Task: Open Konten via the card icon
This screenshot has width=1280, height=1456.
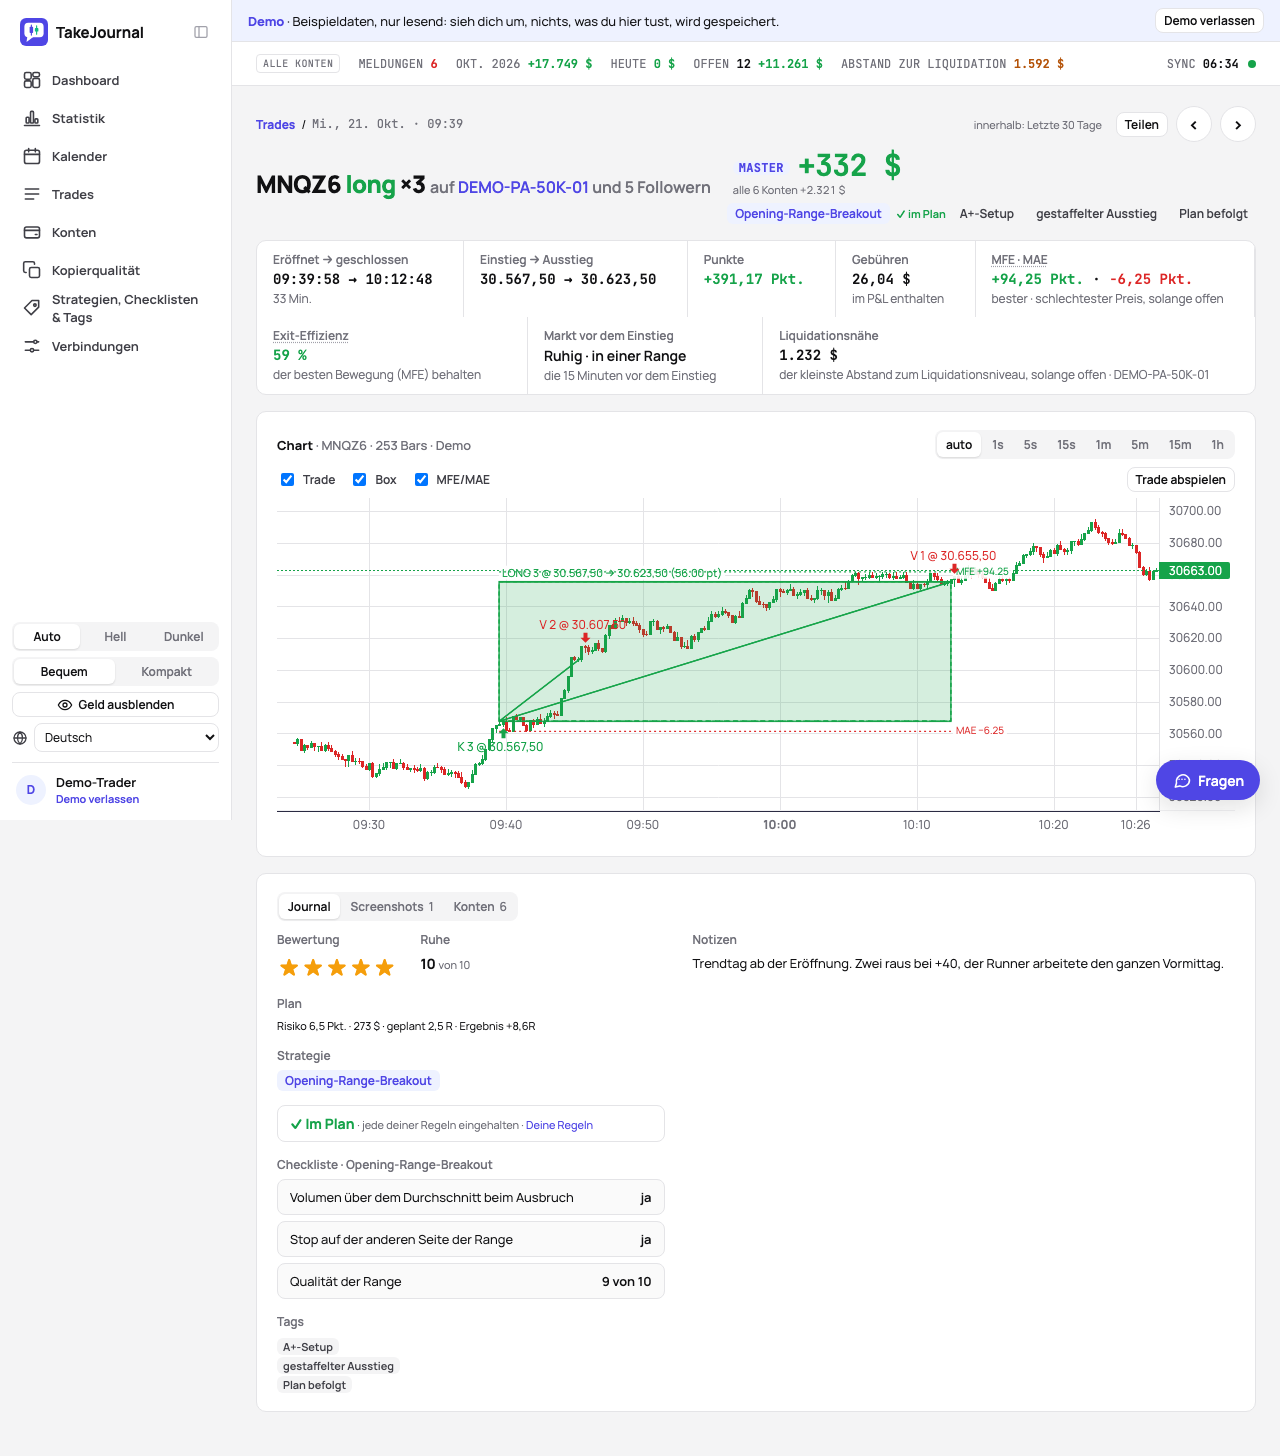Action: (32, 232)
